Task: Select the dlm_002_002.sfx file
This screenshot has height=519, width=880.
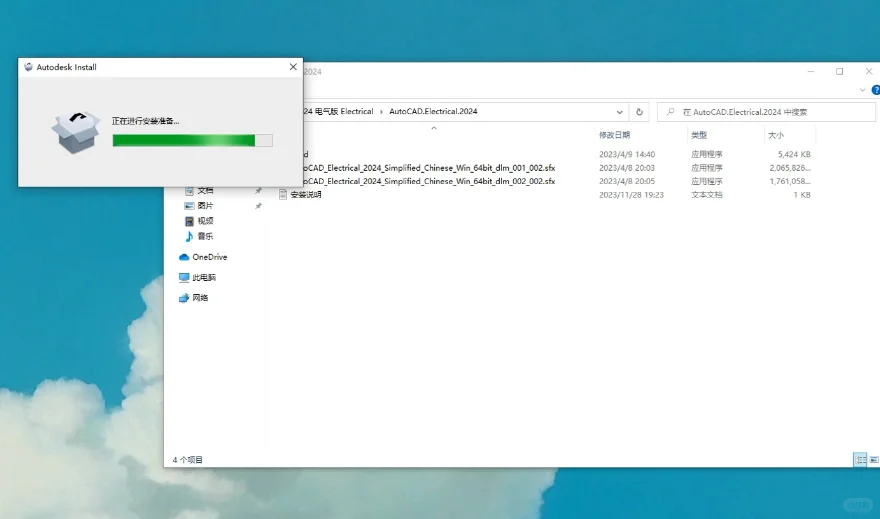Action: [429, 181]
